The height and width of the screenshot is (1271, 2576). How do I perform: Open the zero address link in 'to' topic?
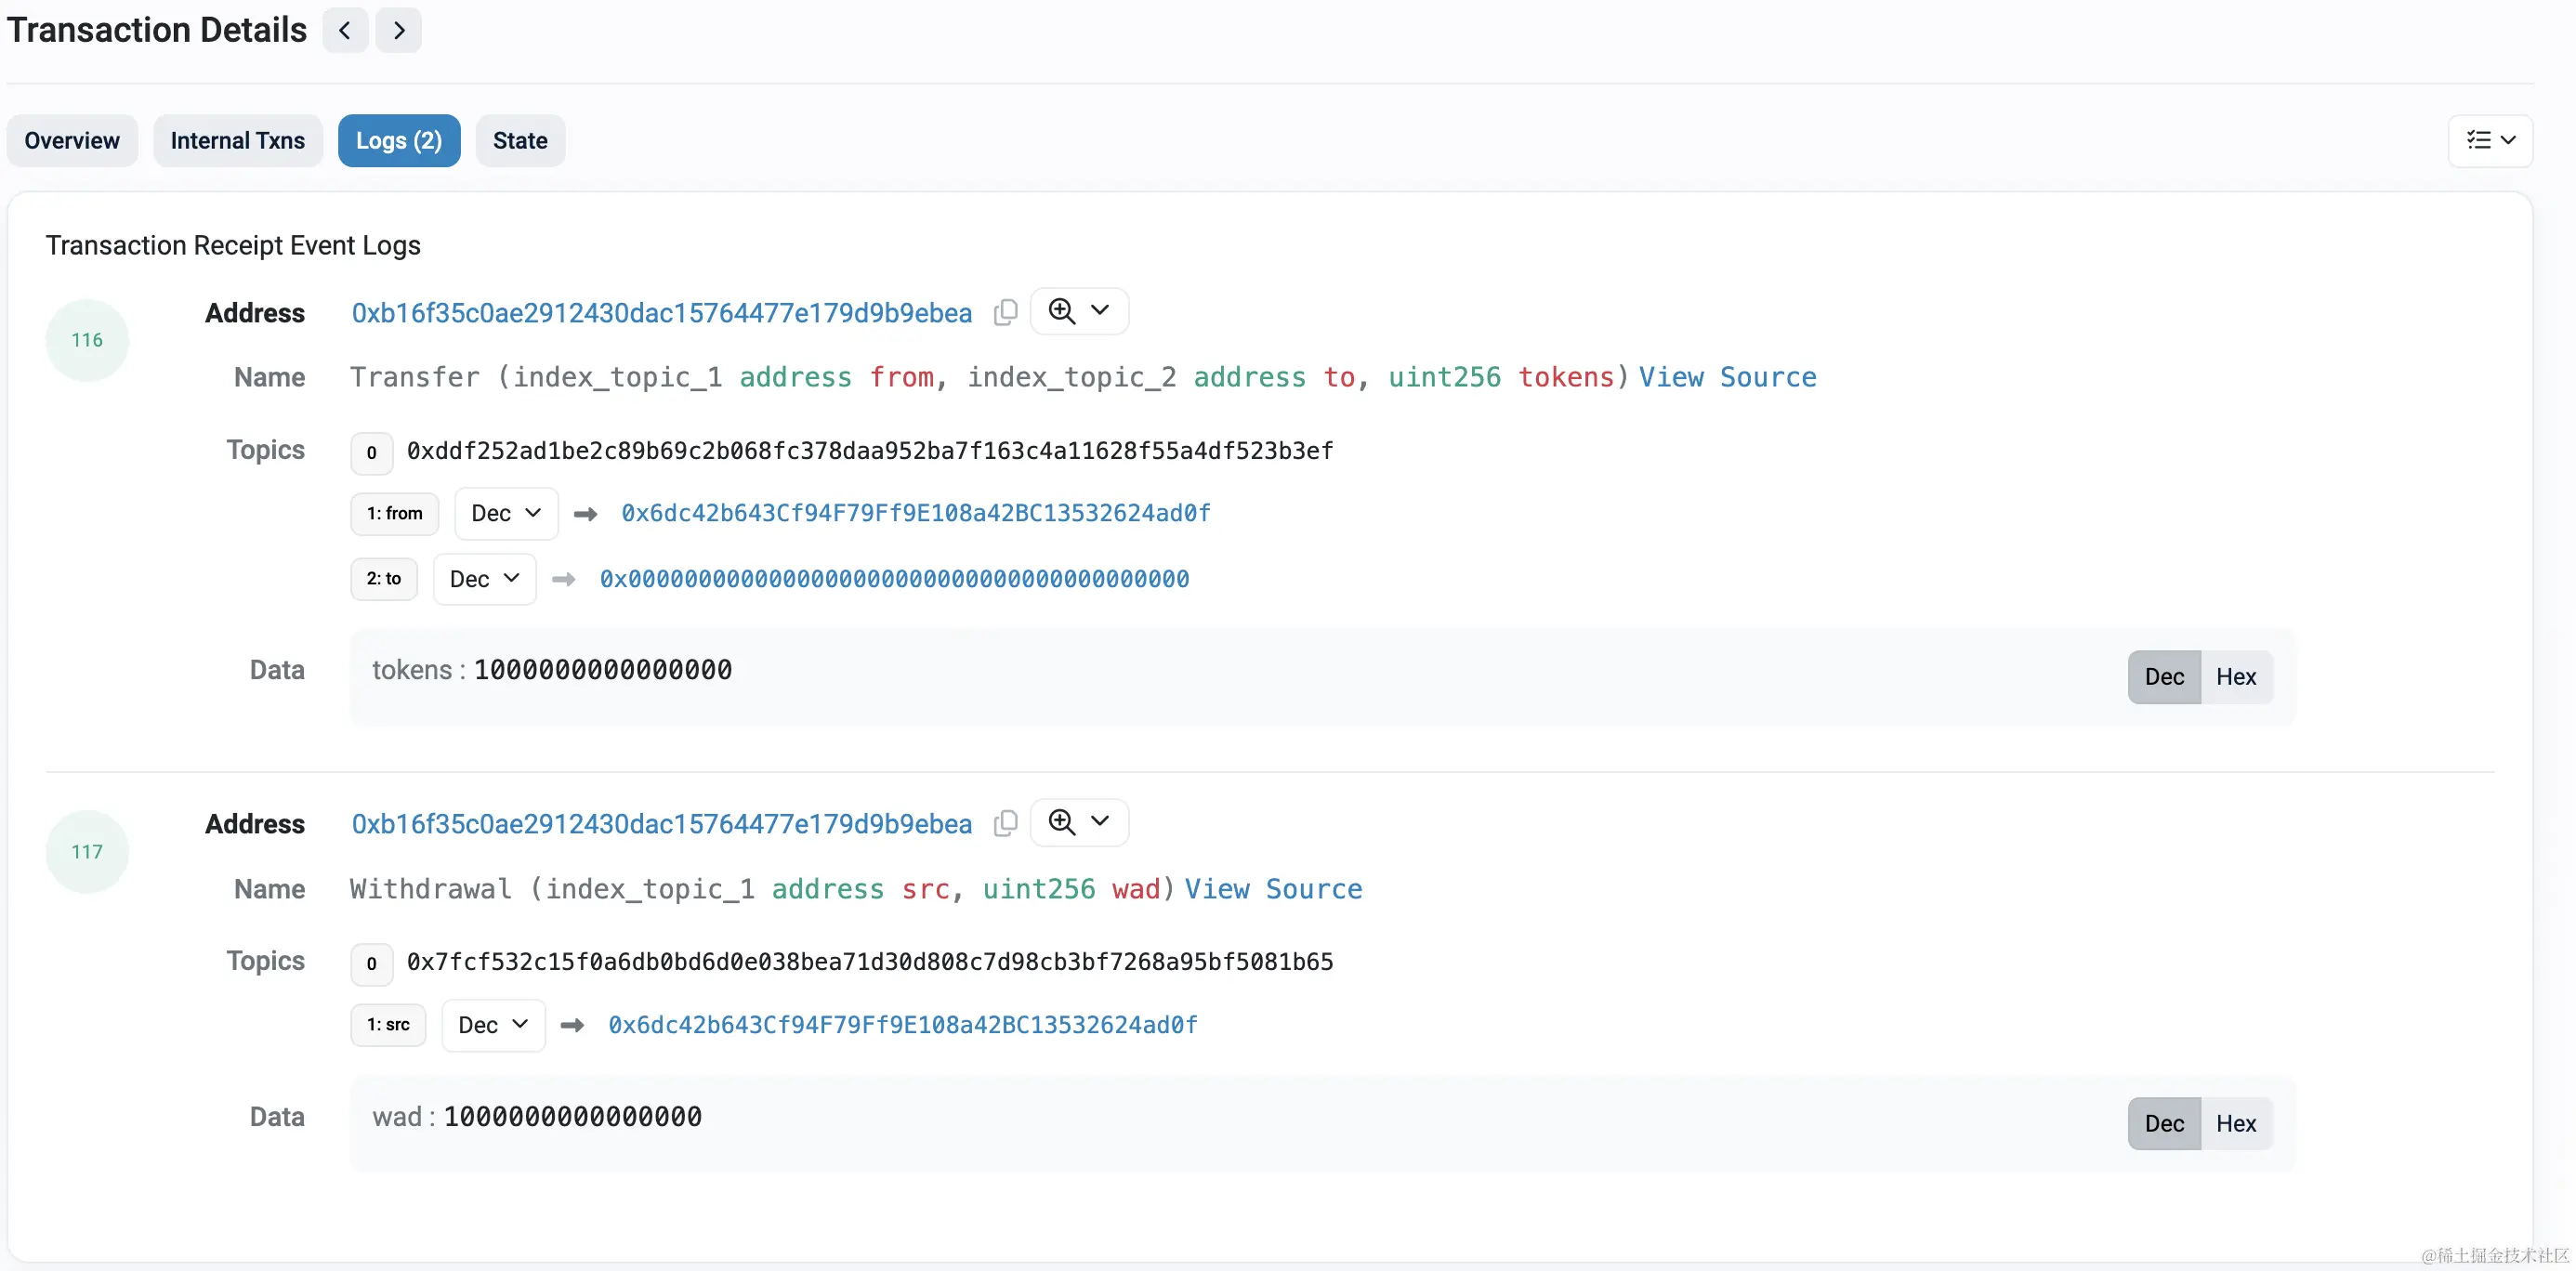894,579
